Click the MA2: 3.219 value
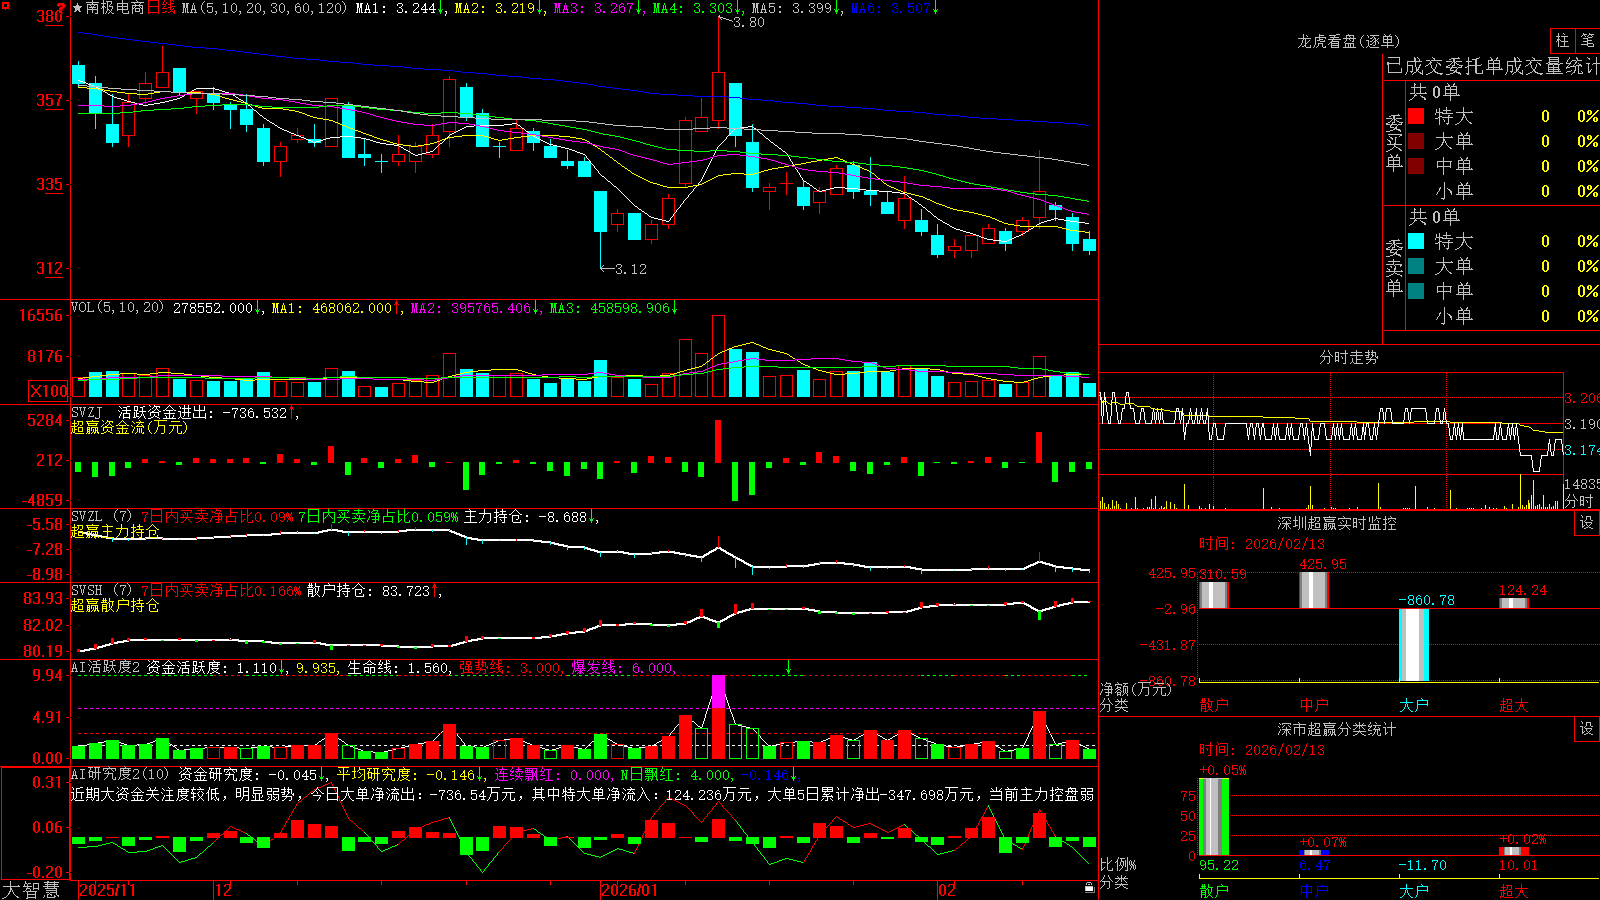Viewport: 1600px width, 900px height. pyautogui.click(x=495, y=8)
